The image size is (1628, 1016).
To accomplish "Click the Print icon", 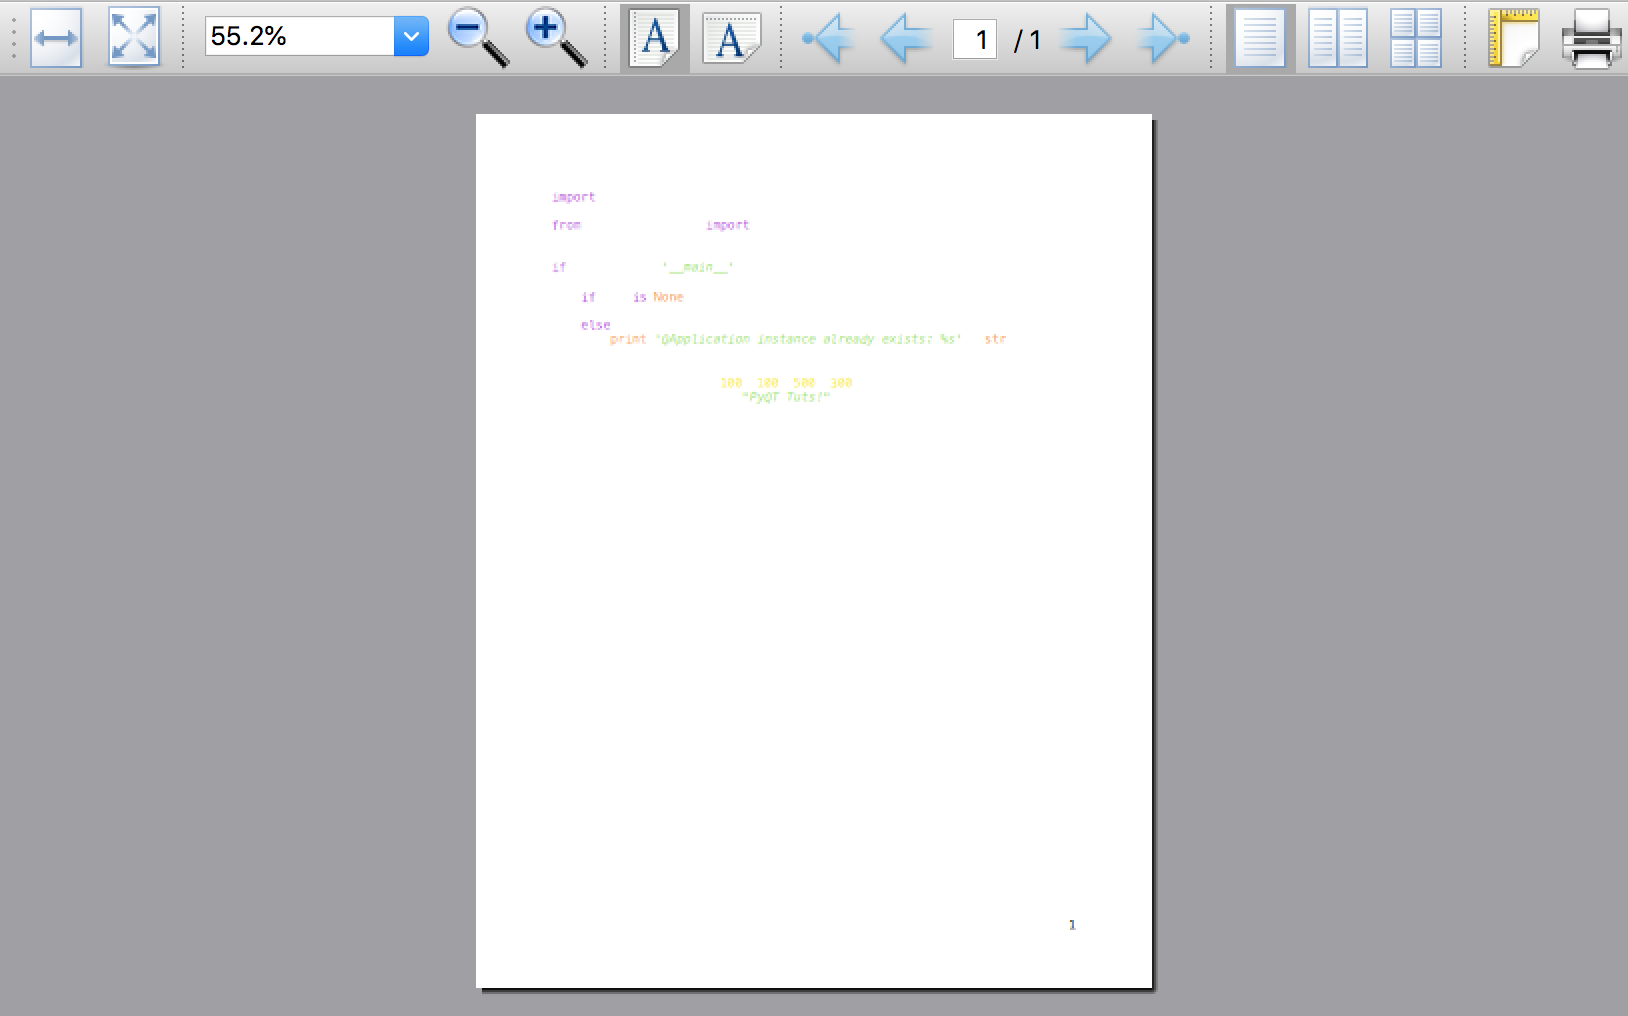I will point(1591,38).
